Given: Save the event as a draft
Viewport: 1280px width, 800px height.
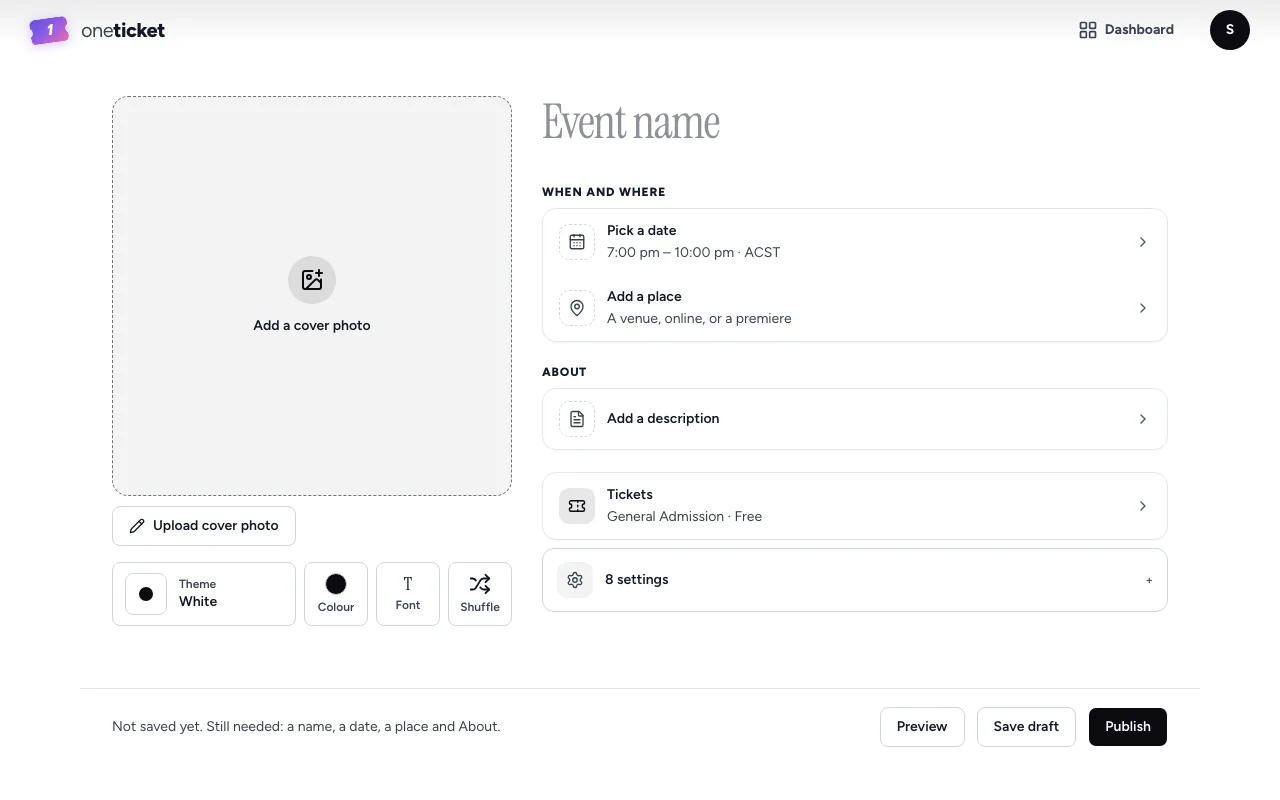Looking at the screenshot, I should pyautogui.click(x=1026, y=727).
